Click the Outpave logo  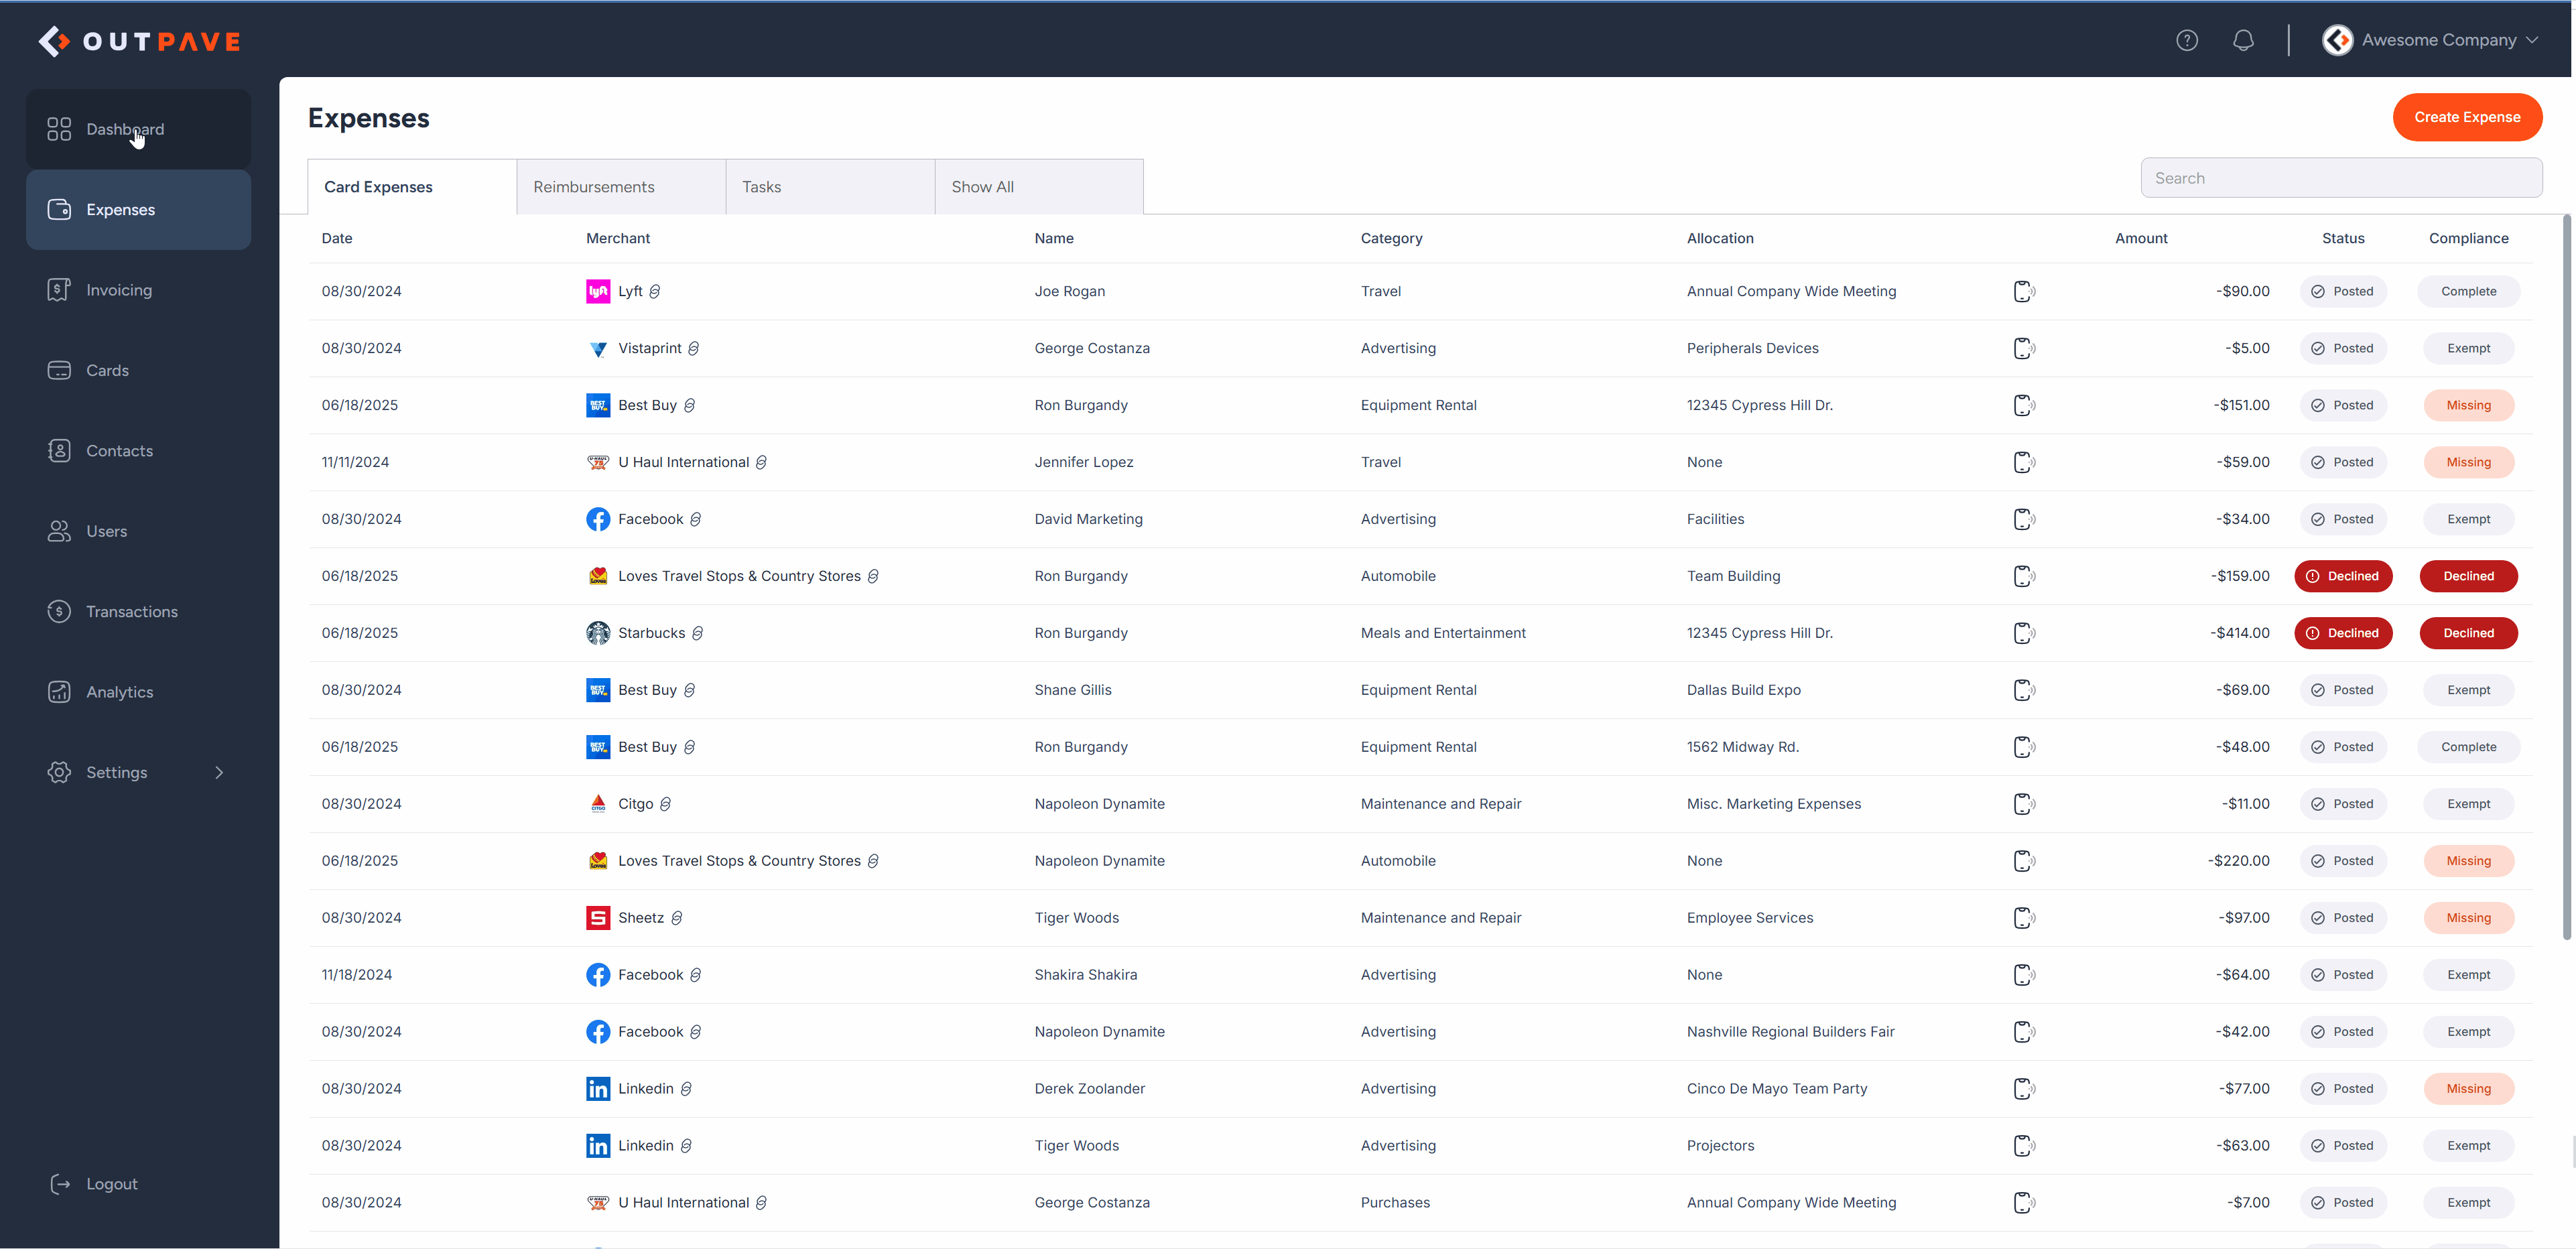point(140,41)
